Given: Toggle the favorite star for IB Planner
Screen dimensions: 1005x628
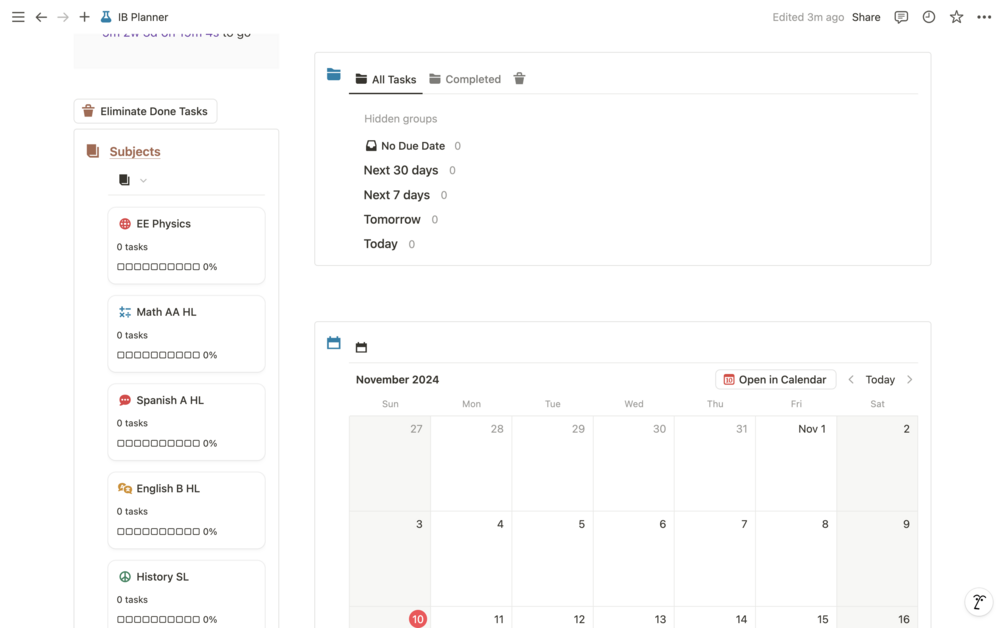Looking at the screenshot, I should [x=955, y=17].
